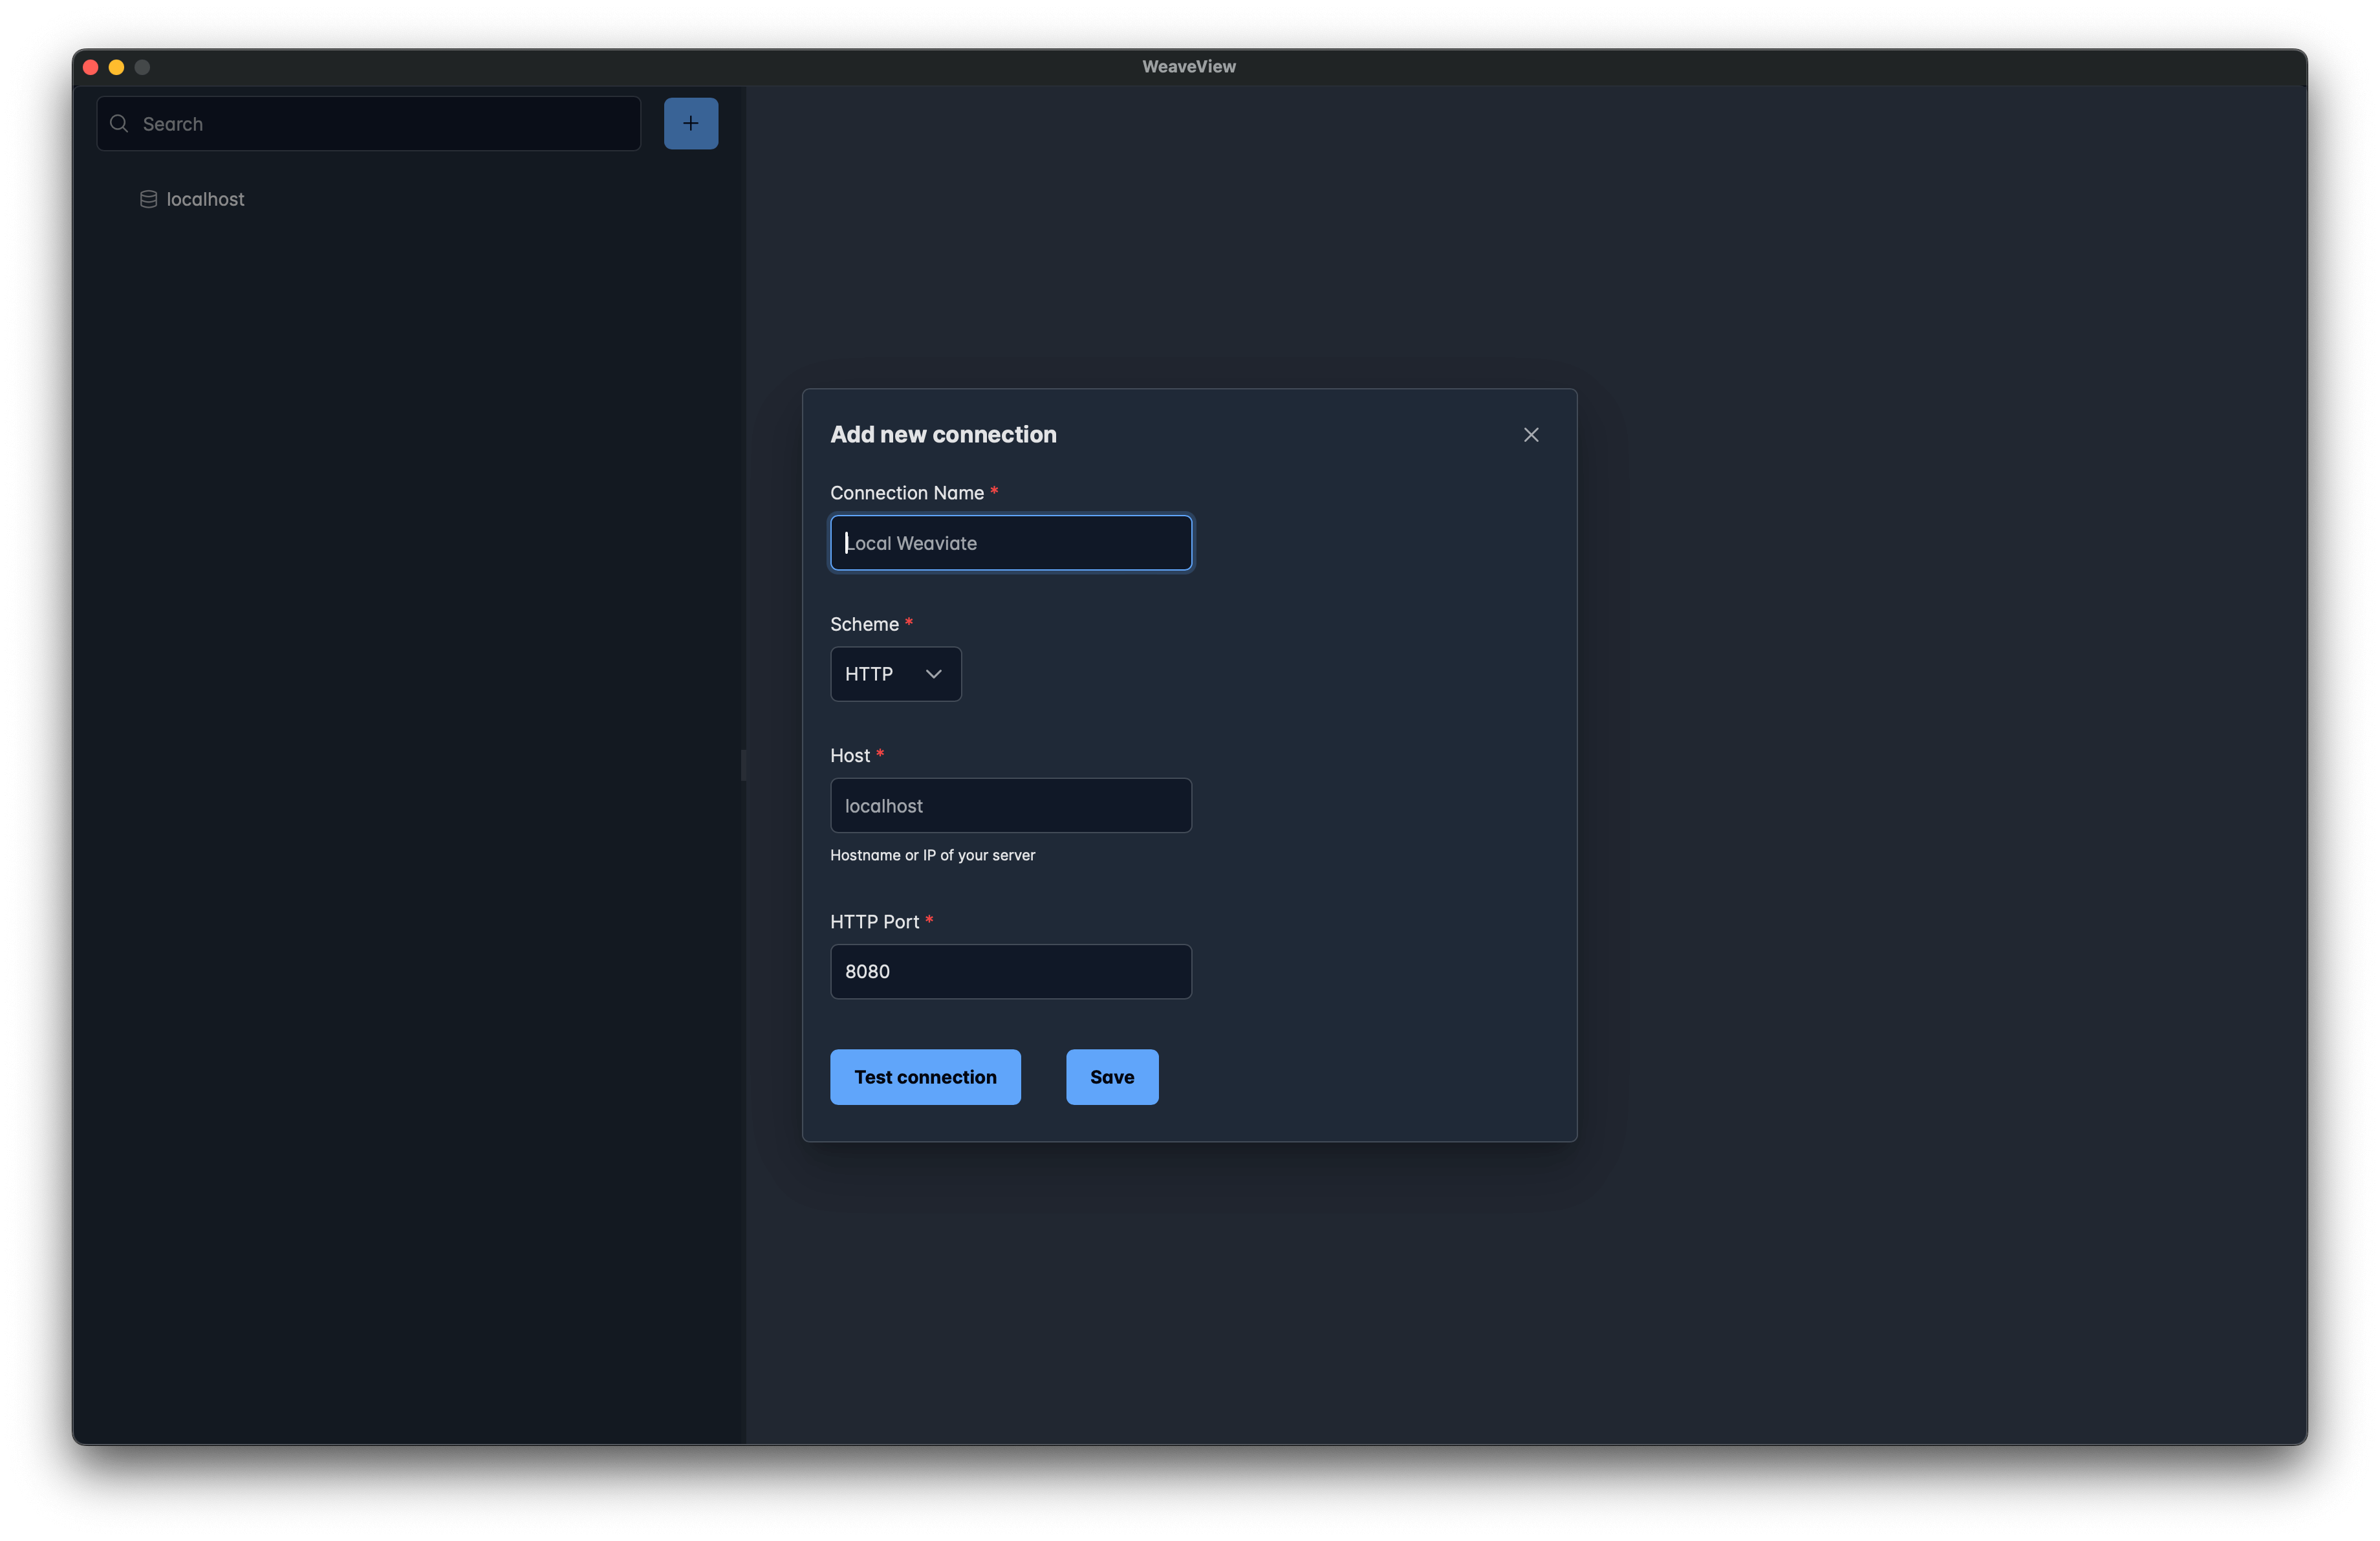This screenshot has height=1541, width=2380.
Task: Click the chevron arrow in the Scheme selector
Action: 933,674
